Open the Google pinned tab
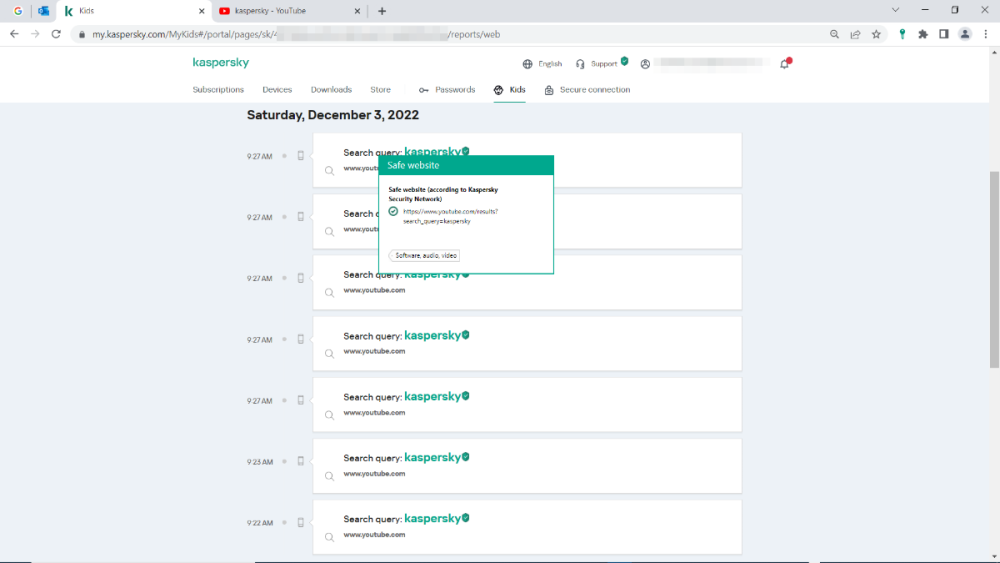 click(x=18, y=11)
